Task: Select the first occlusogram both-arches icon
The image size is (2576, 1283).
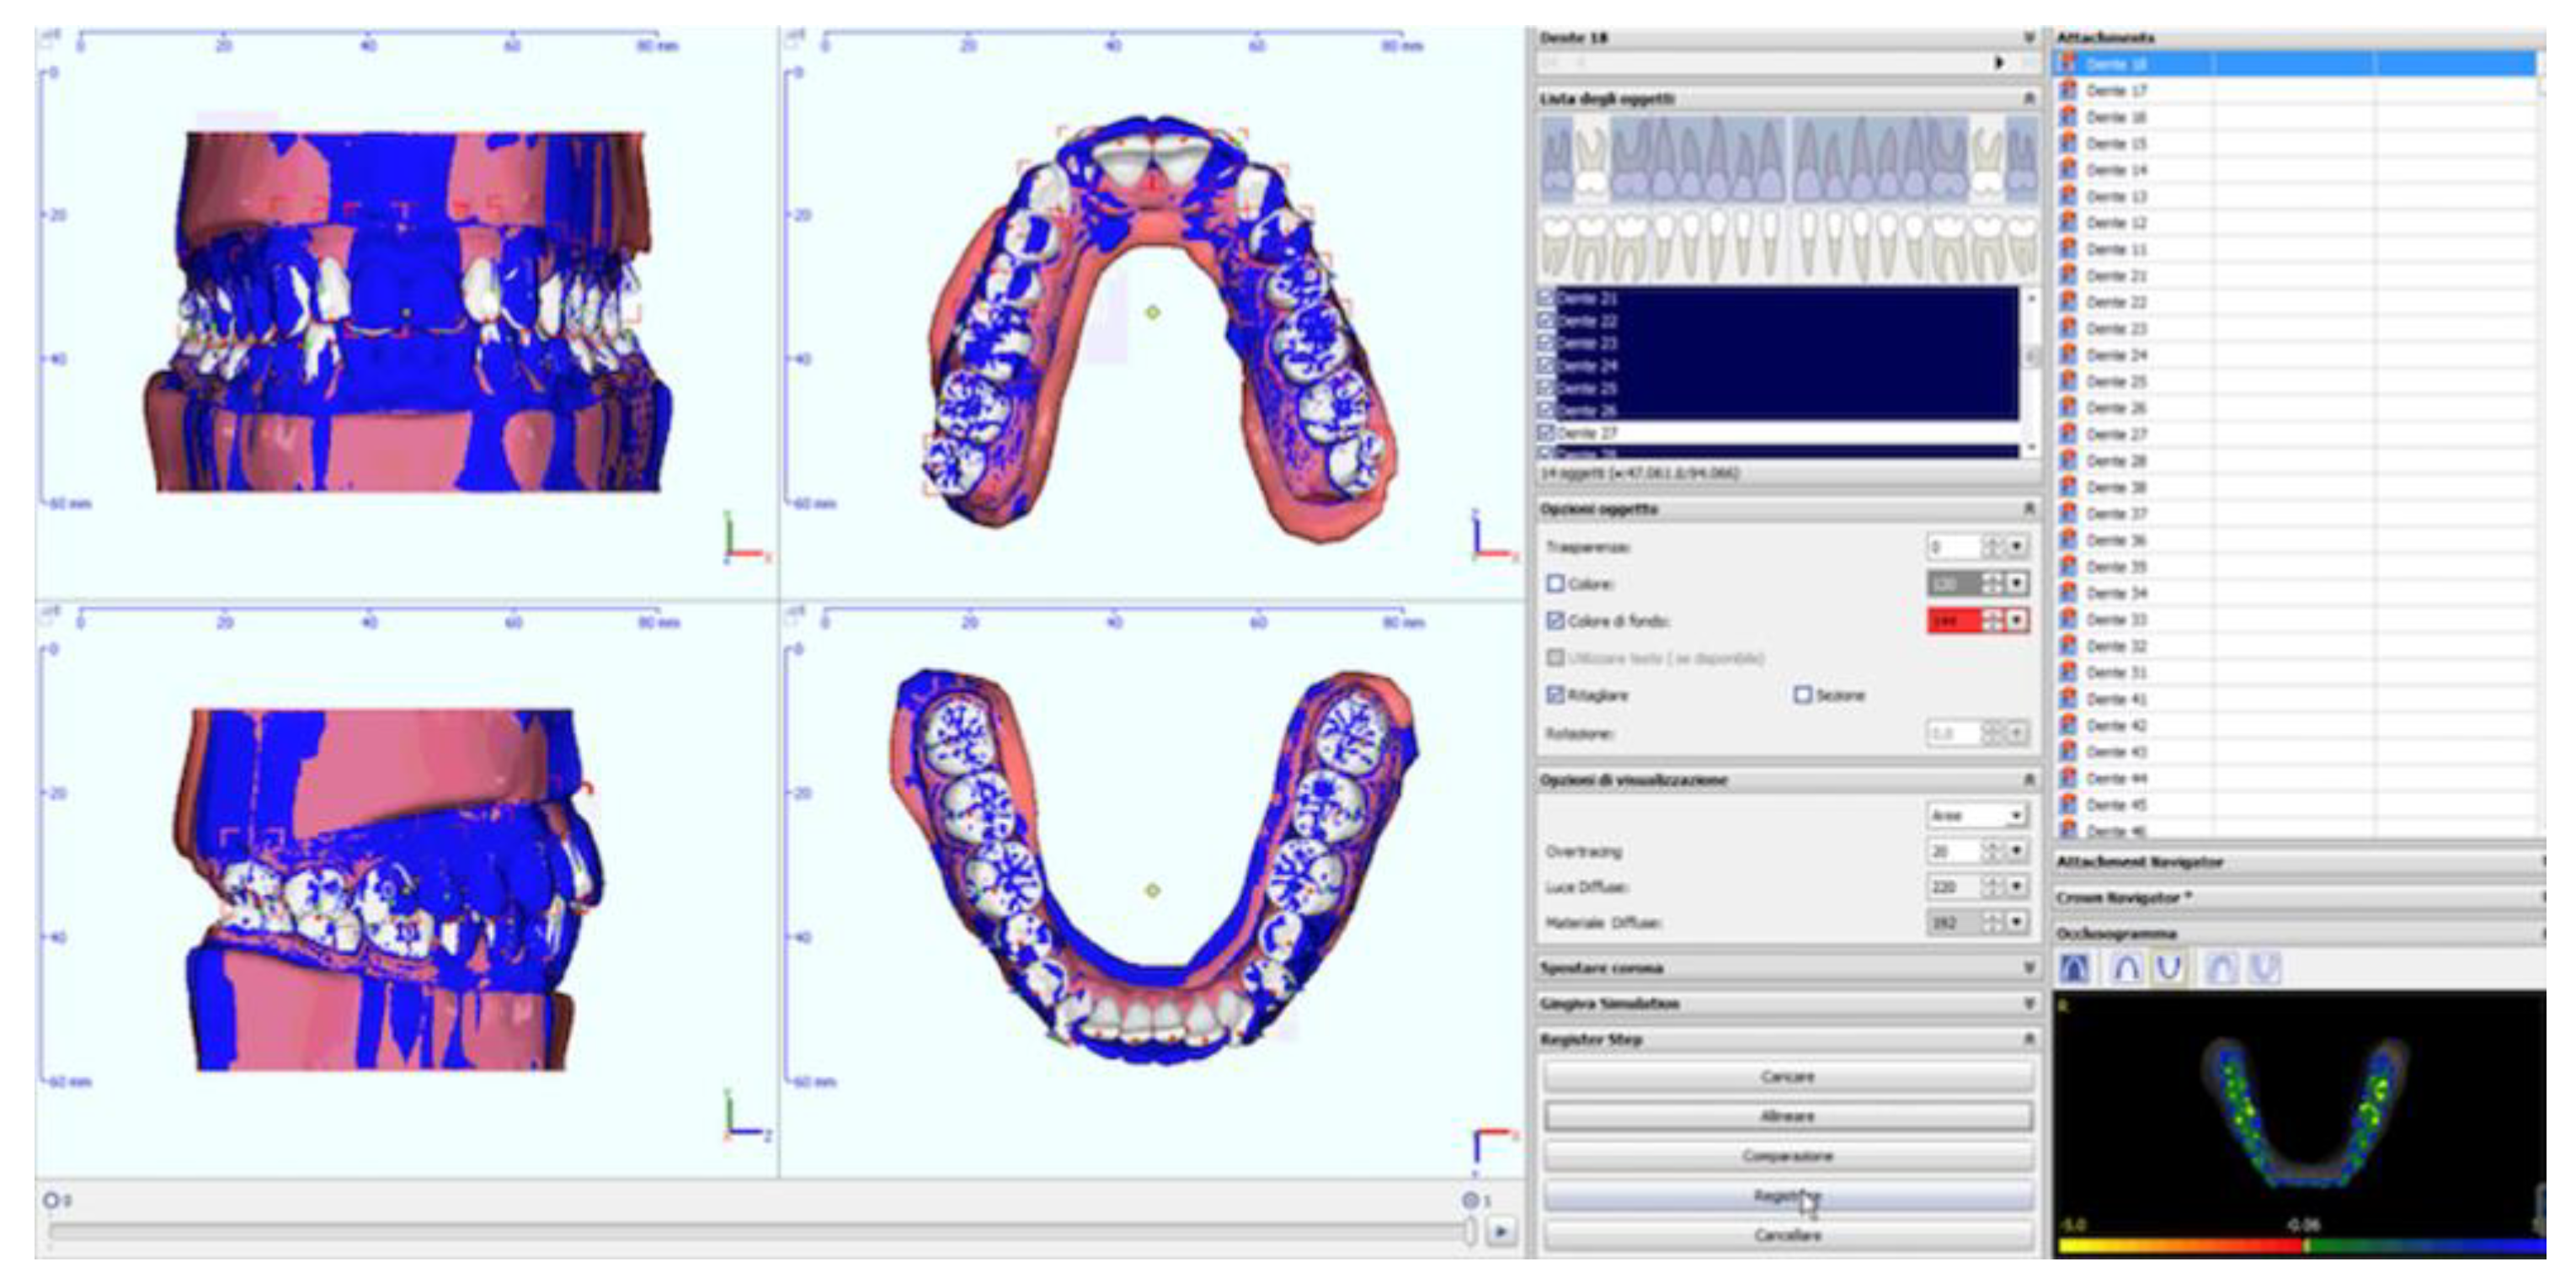Action: click(x=2075, y=968)
